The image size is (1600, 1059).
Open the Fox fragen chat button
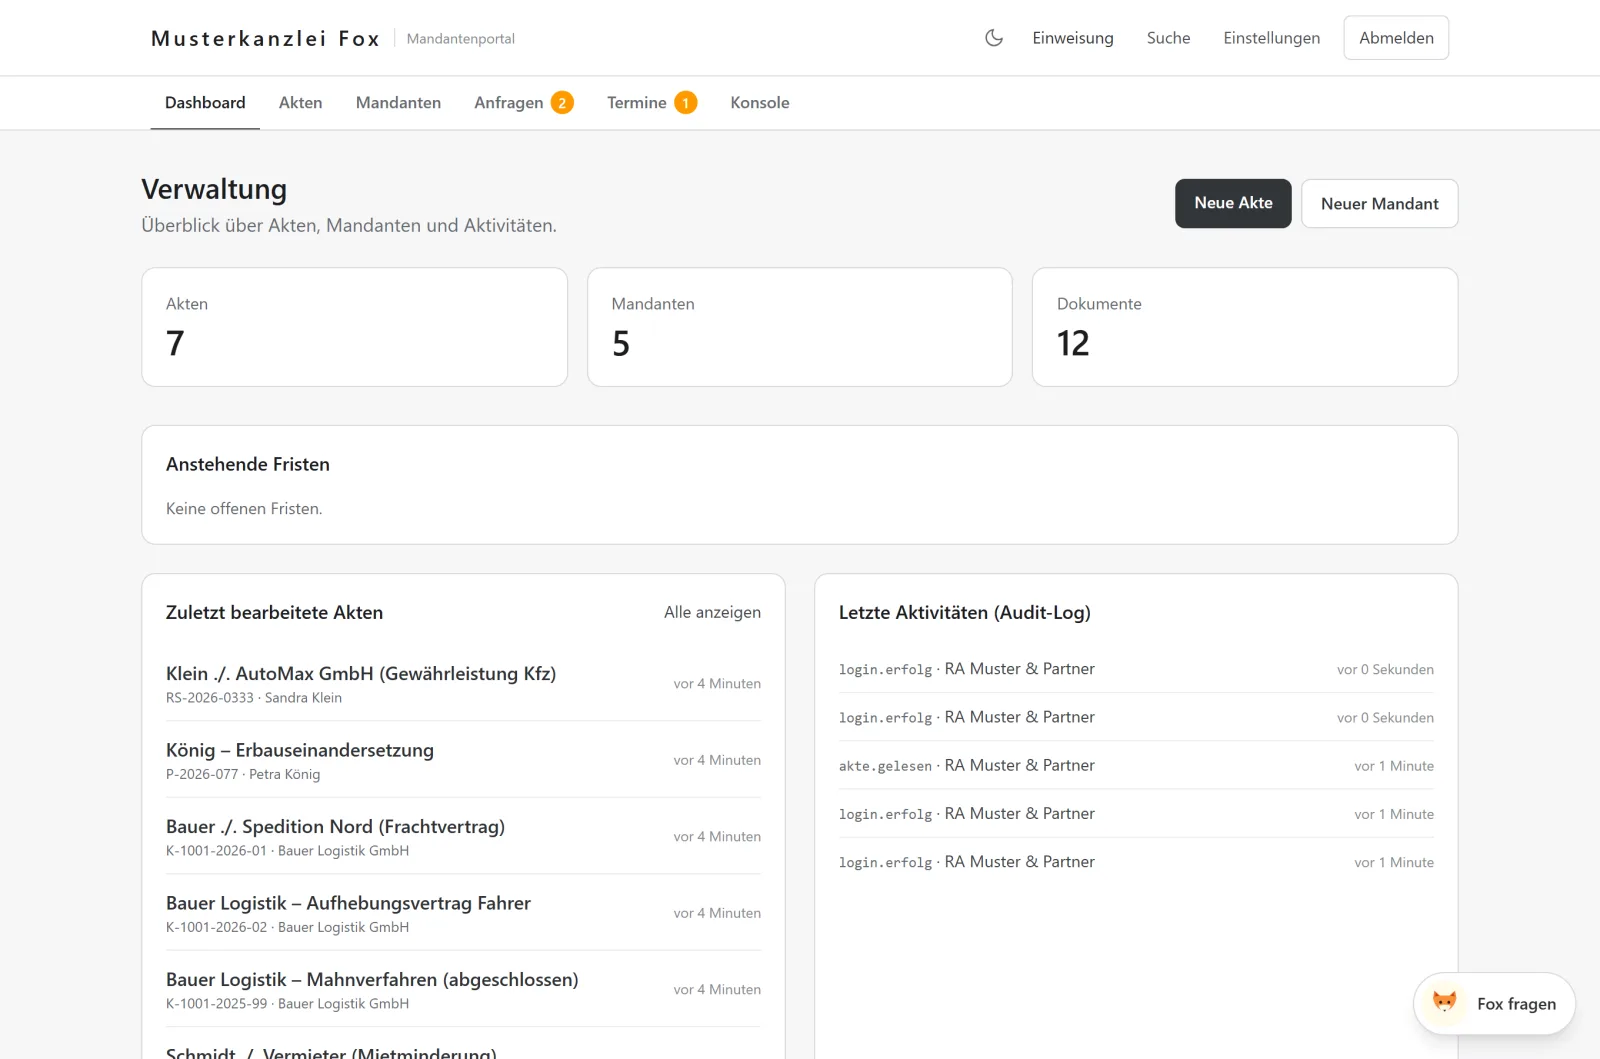(1494, 1003)
